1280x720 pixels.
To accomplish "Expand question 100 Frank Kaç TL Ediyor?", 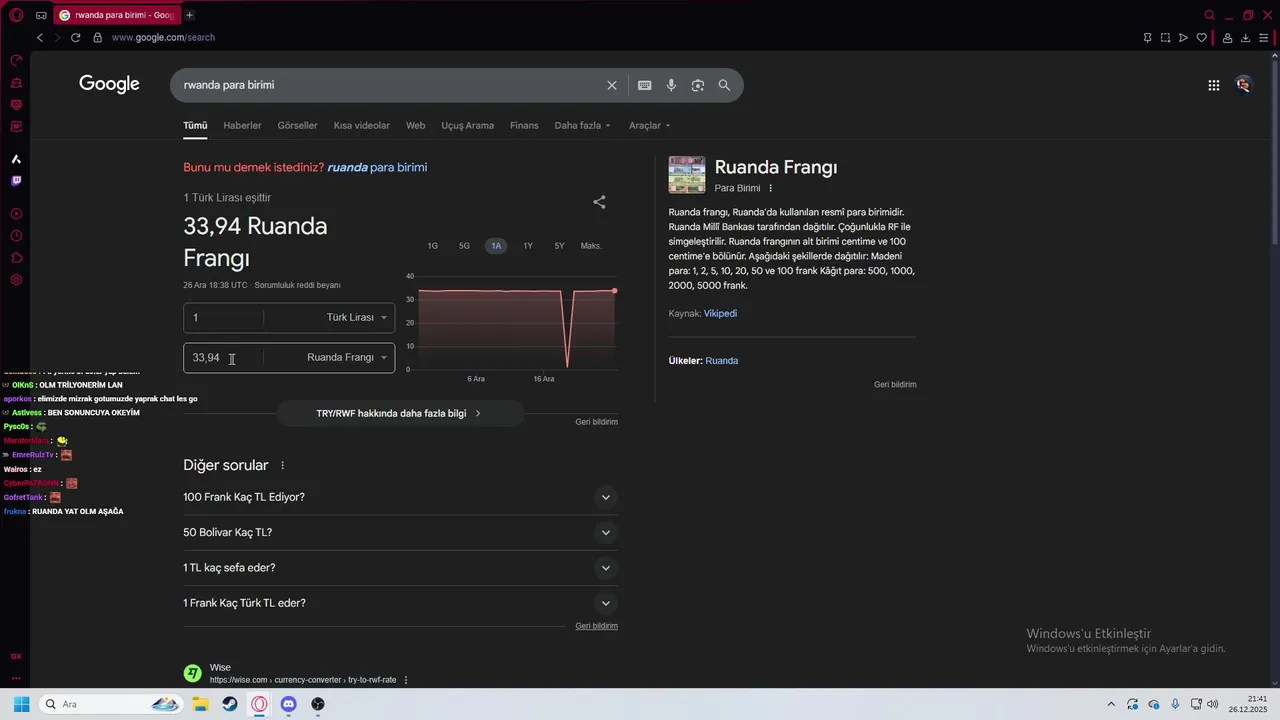I will pyautogui.click(x=400, y=498).
